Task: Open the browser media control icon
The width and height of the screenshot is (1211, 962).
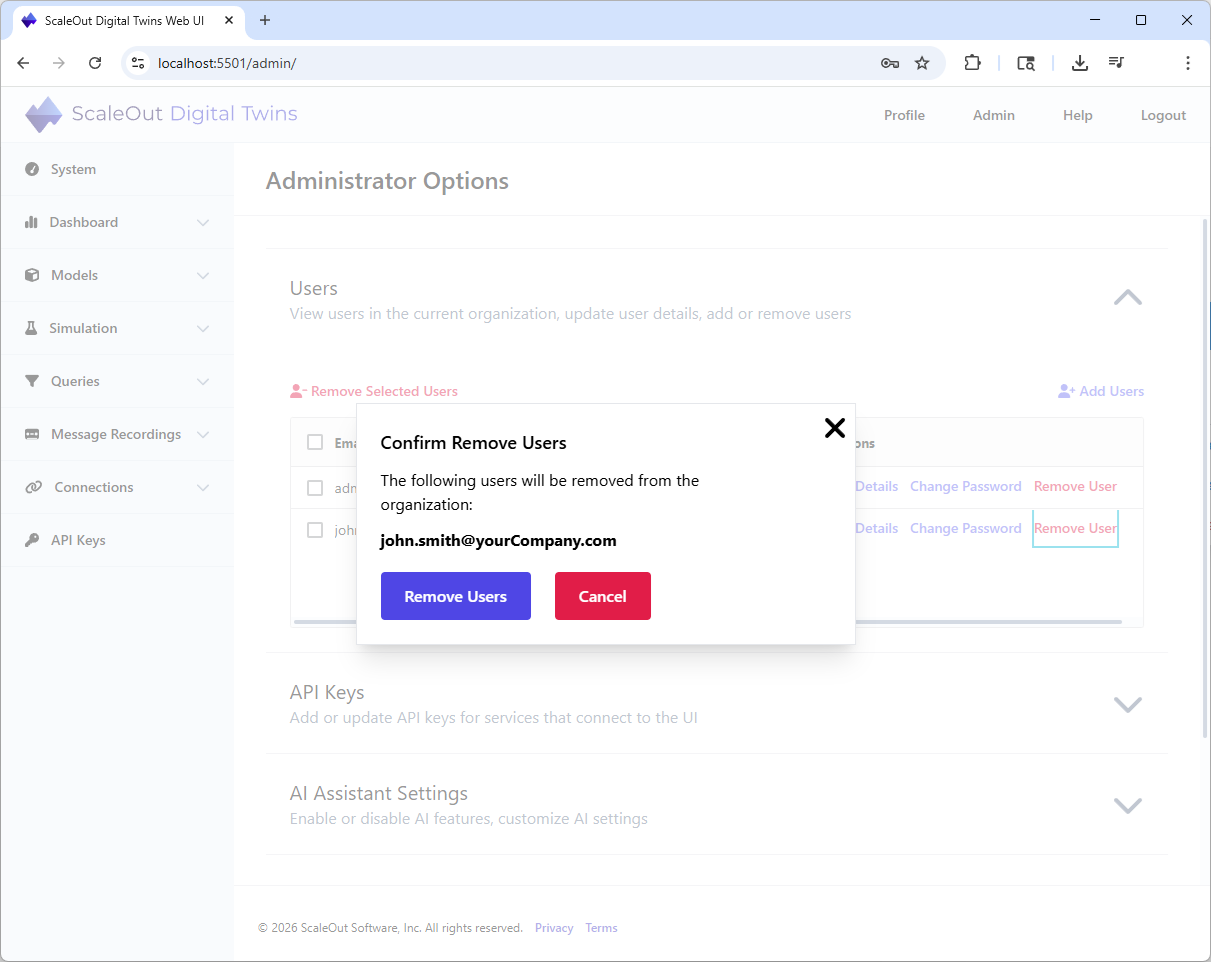Action: (1116, 63)
